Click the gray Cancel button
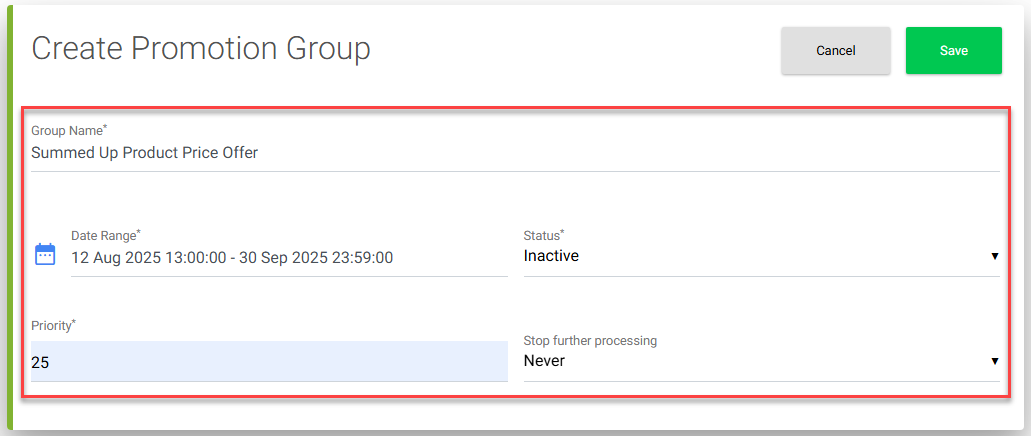The width and height of the screenshot is (1031, 436). tap(836, 51)
